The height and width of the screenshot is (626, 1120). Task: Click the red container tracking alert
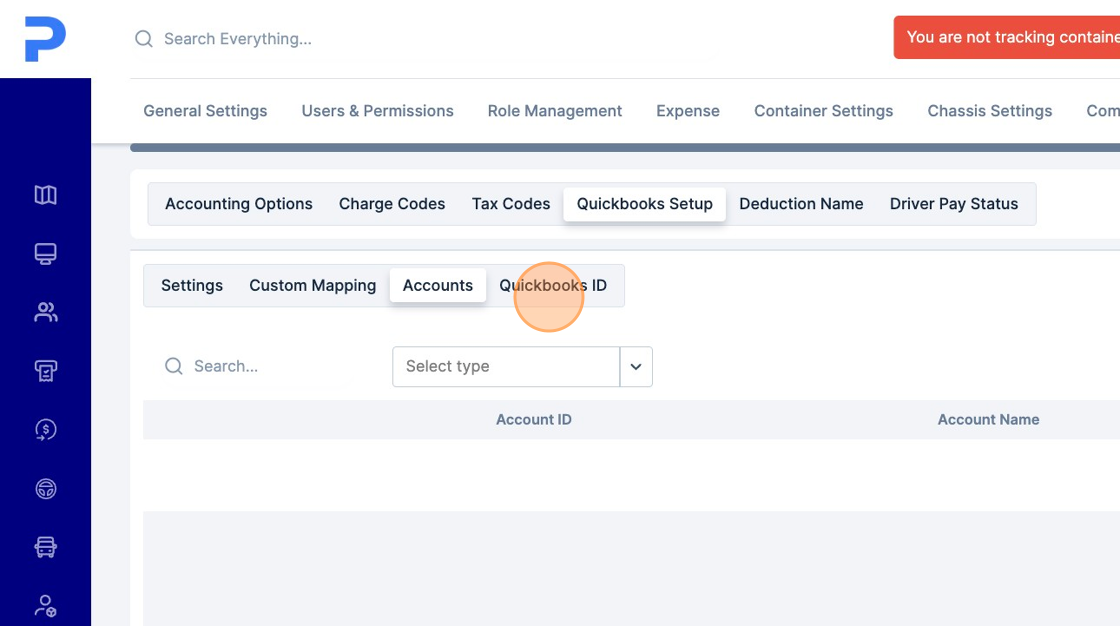point(1006,37)
